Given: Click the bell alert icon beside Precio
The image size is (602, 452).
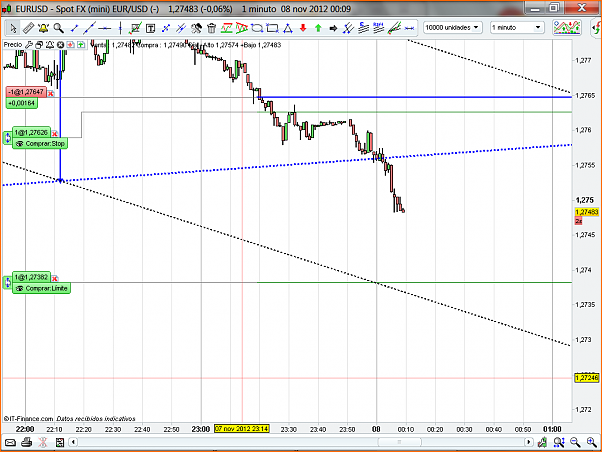Looking at the screenshot, I should 50,45.
